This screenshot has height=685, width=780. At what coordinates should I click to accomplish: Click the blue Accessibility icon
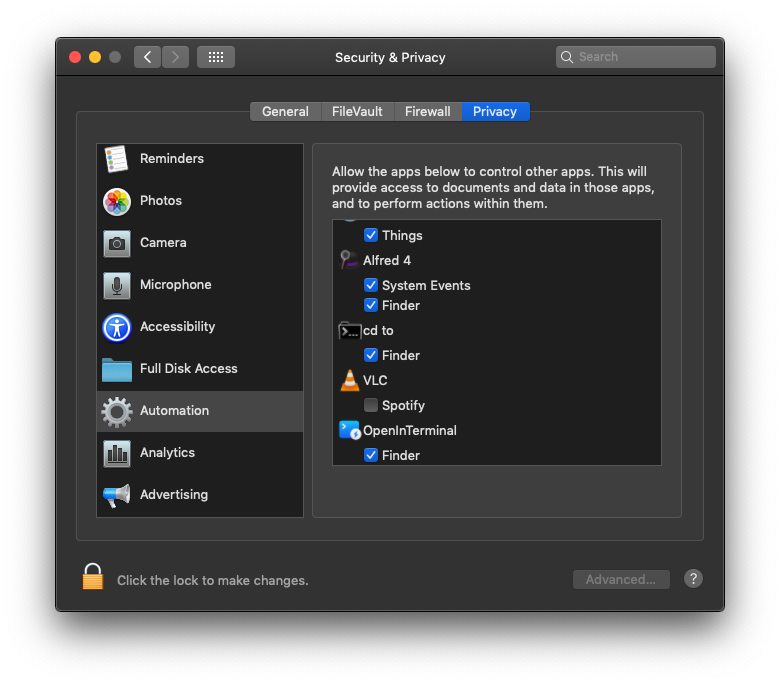(x=117, y=327)
